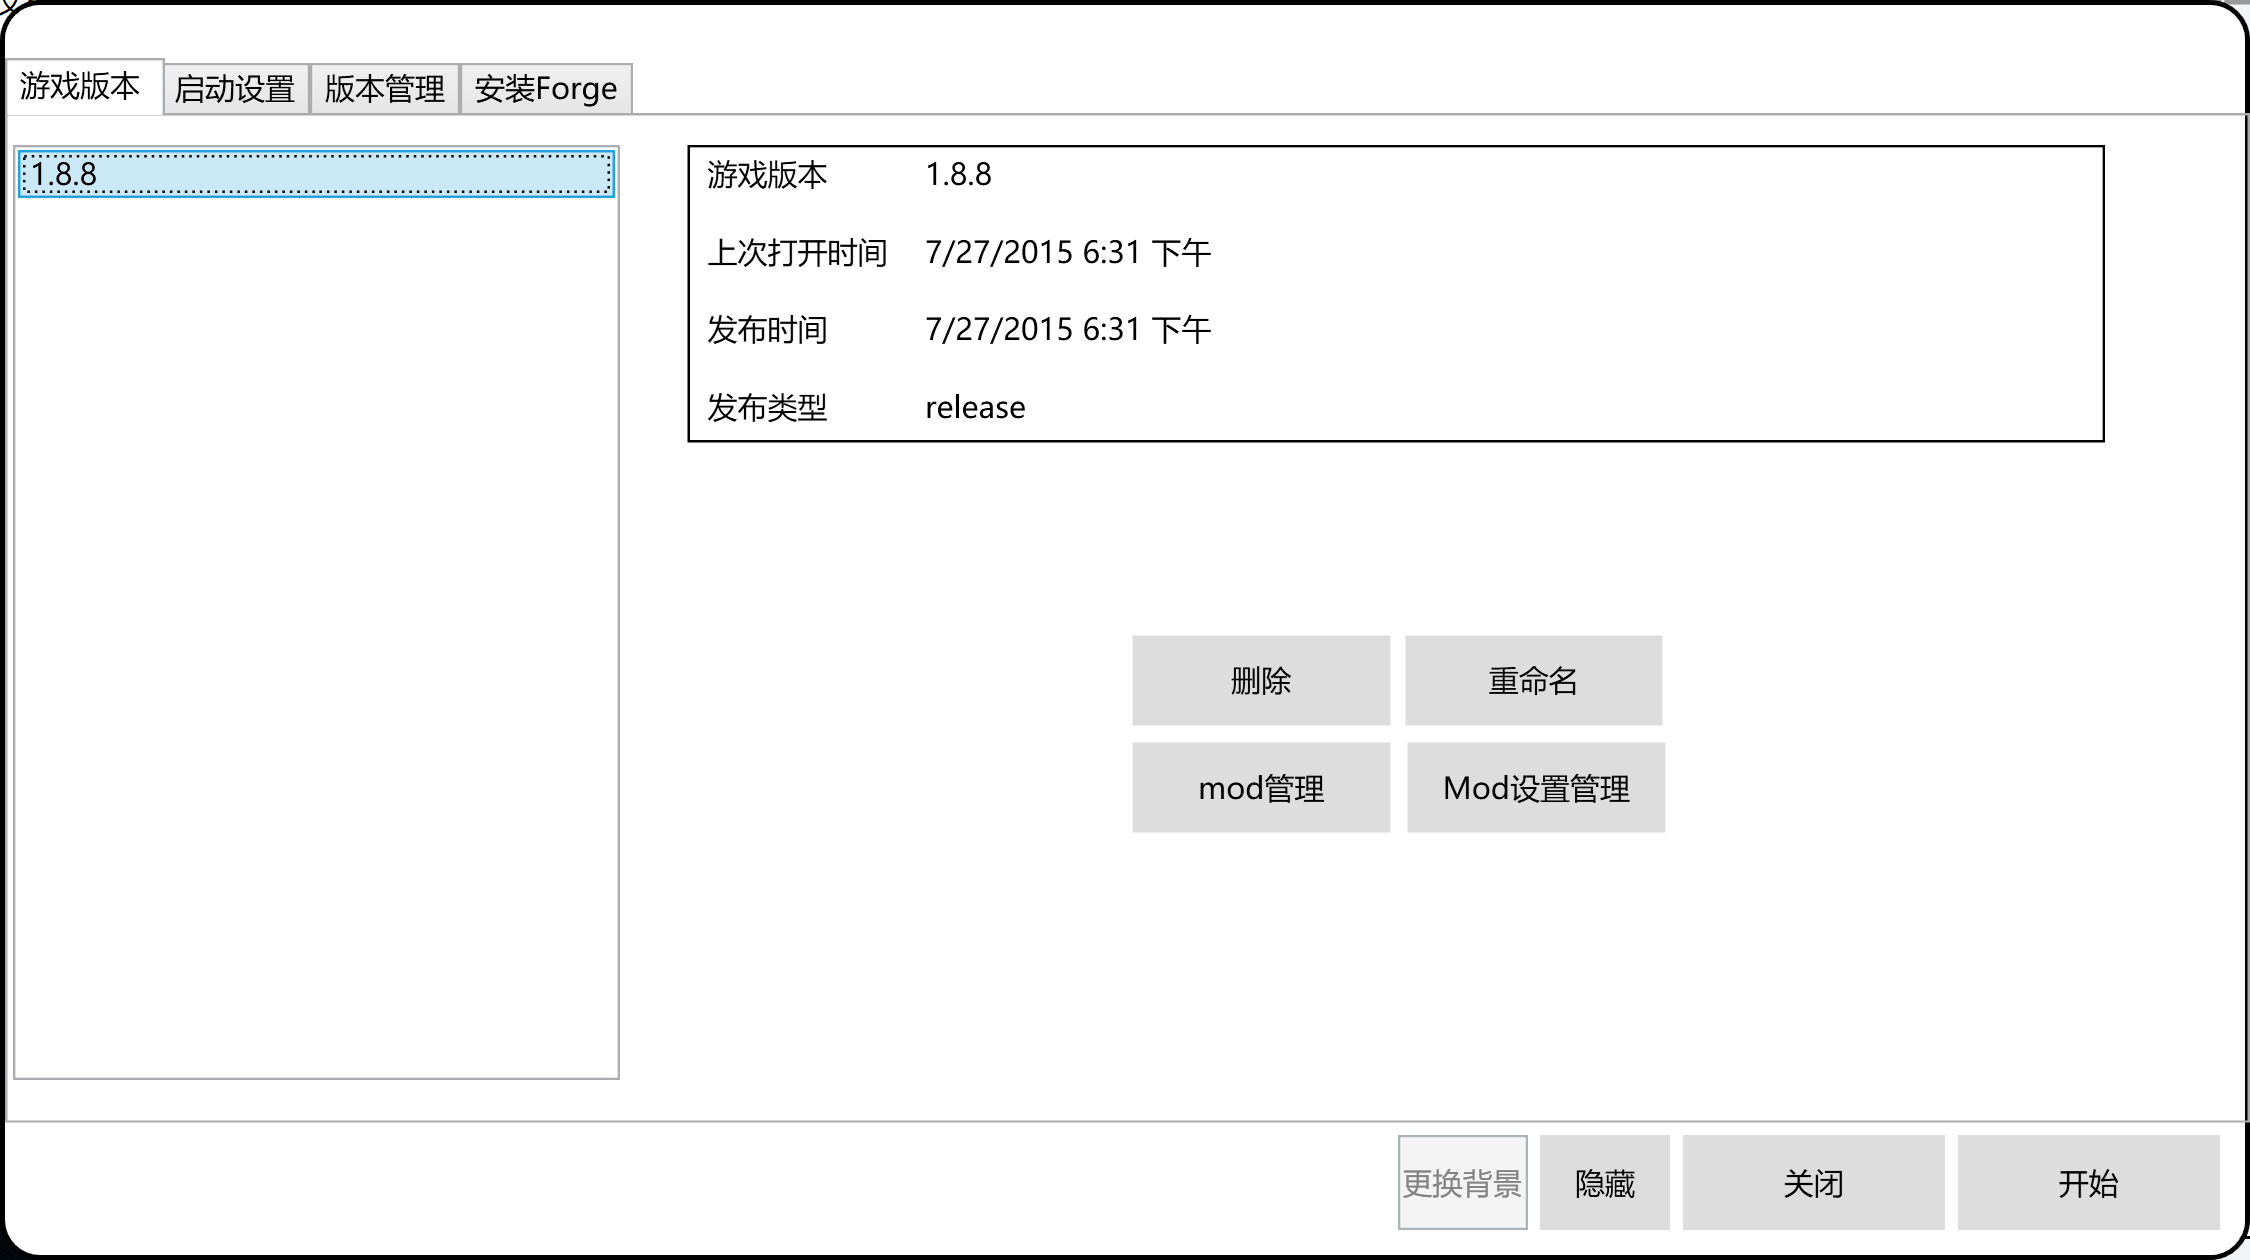Select the 游戏版本 tab
The width and height of the screenshot is (2250, 1260).
83,88
